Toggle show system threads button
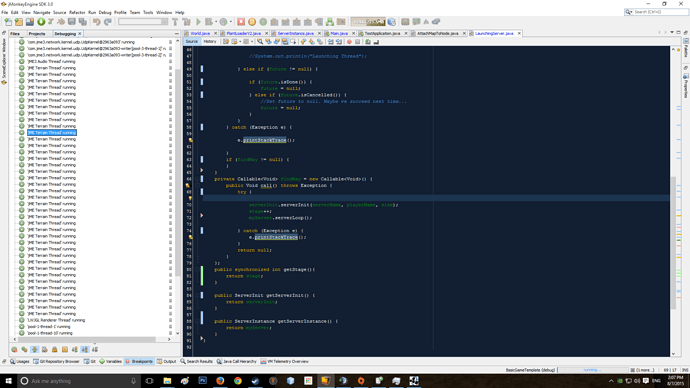Screen dimensions: 690x388 44,349
